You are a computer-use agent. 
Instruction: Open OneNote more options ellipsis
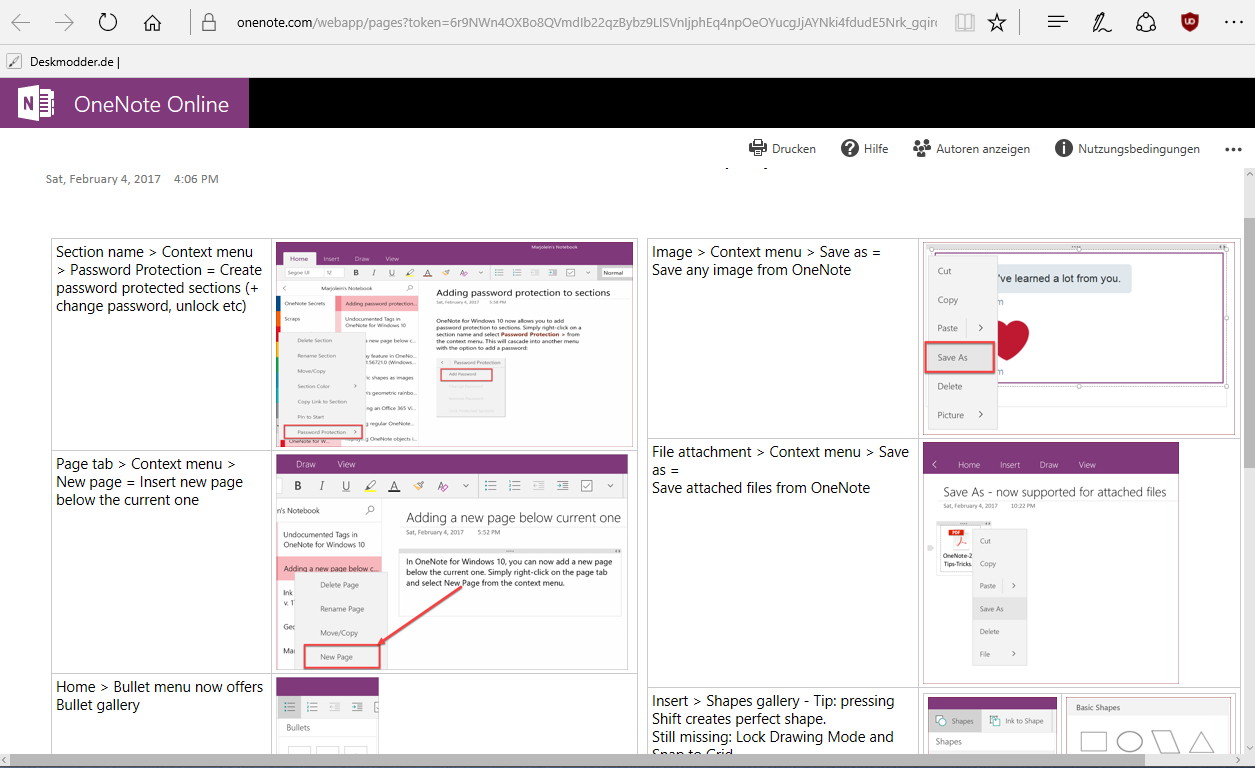coord(1233,149)
